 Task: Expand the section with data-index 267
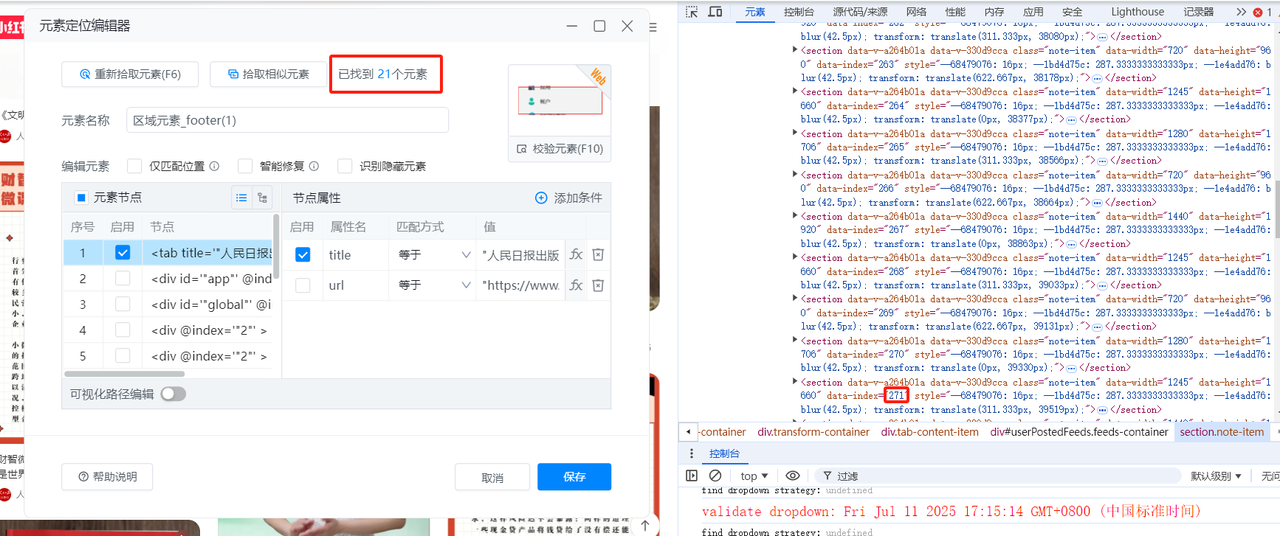point(796,217)
